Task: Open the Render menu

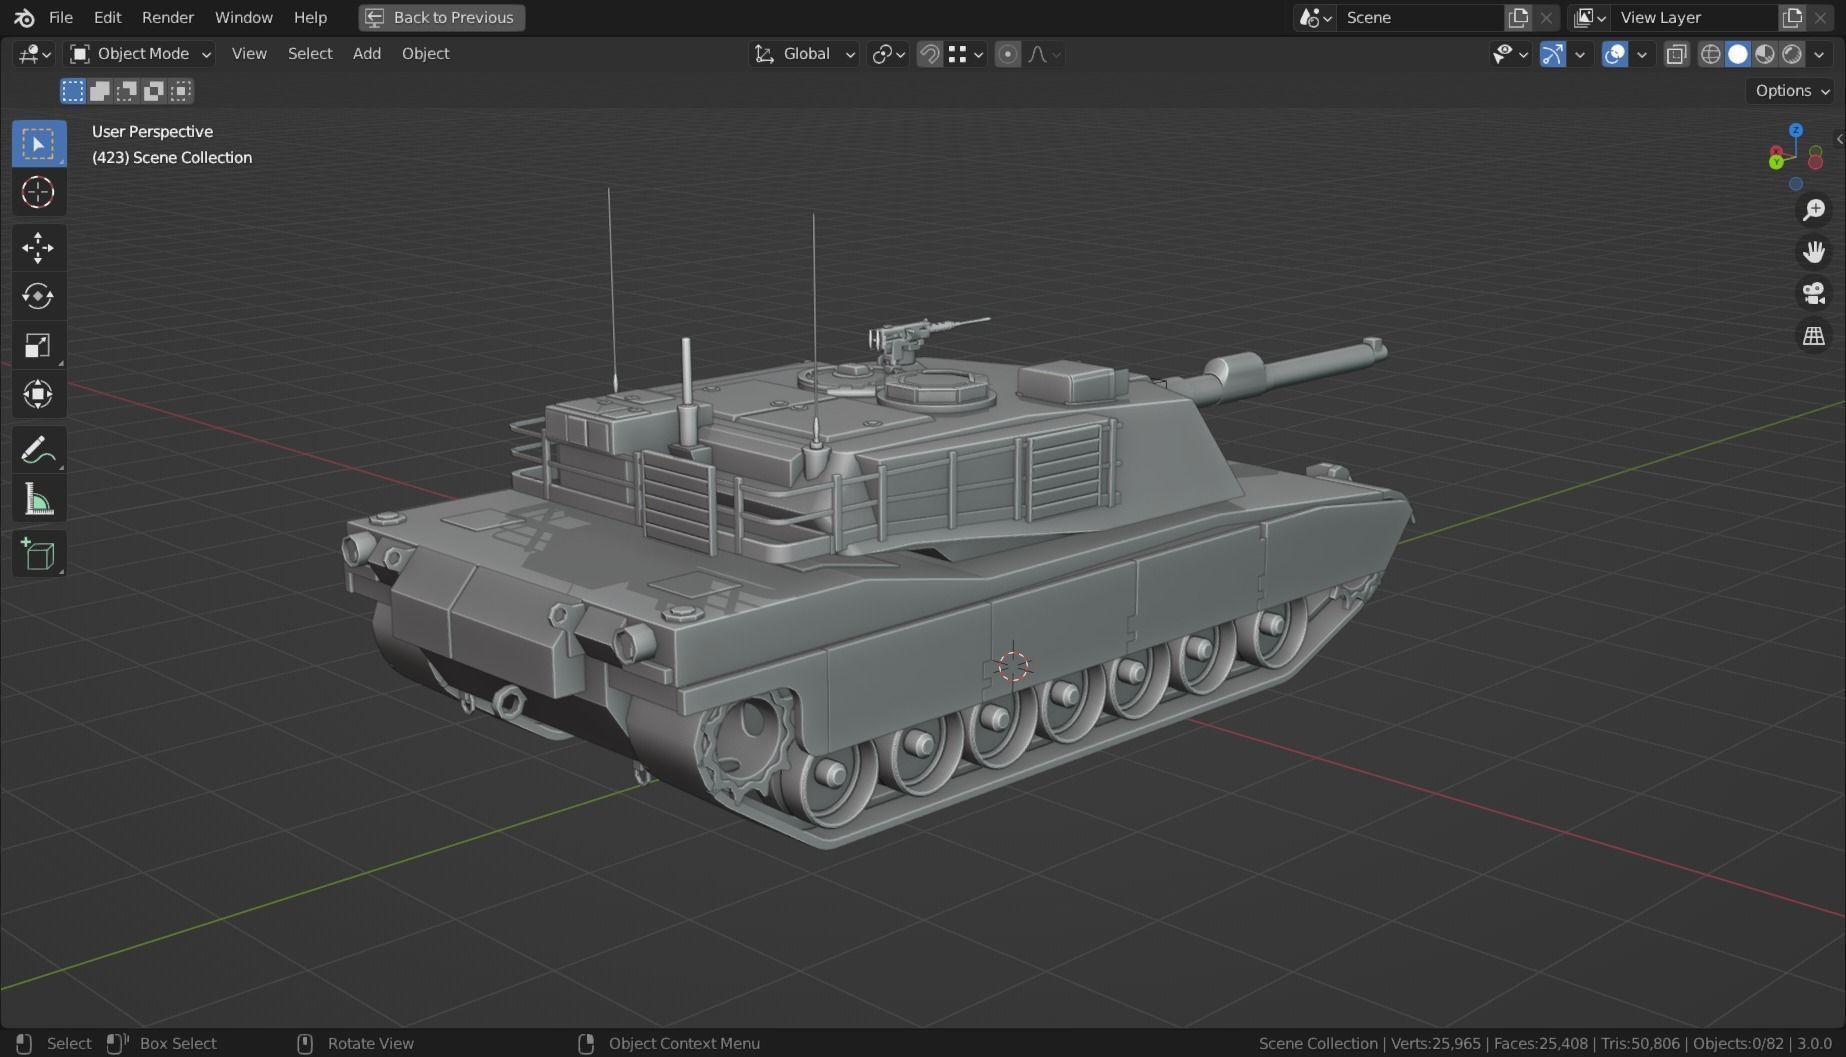Action: point(168,17)
